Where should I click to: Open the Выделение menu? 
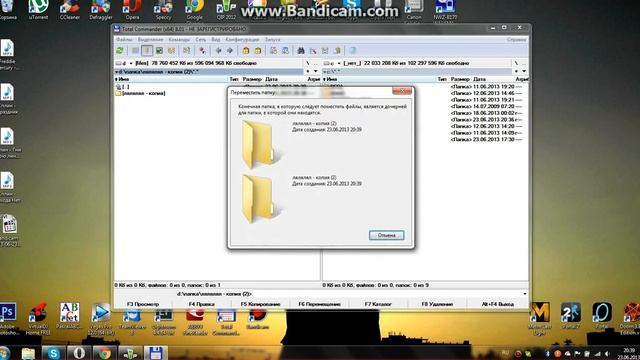coord(150,40)
